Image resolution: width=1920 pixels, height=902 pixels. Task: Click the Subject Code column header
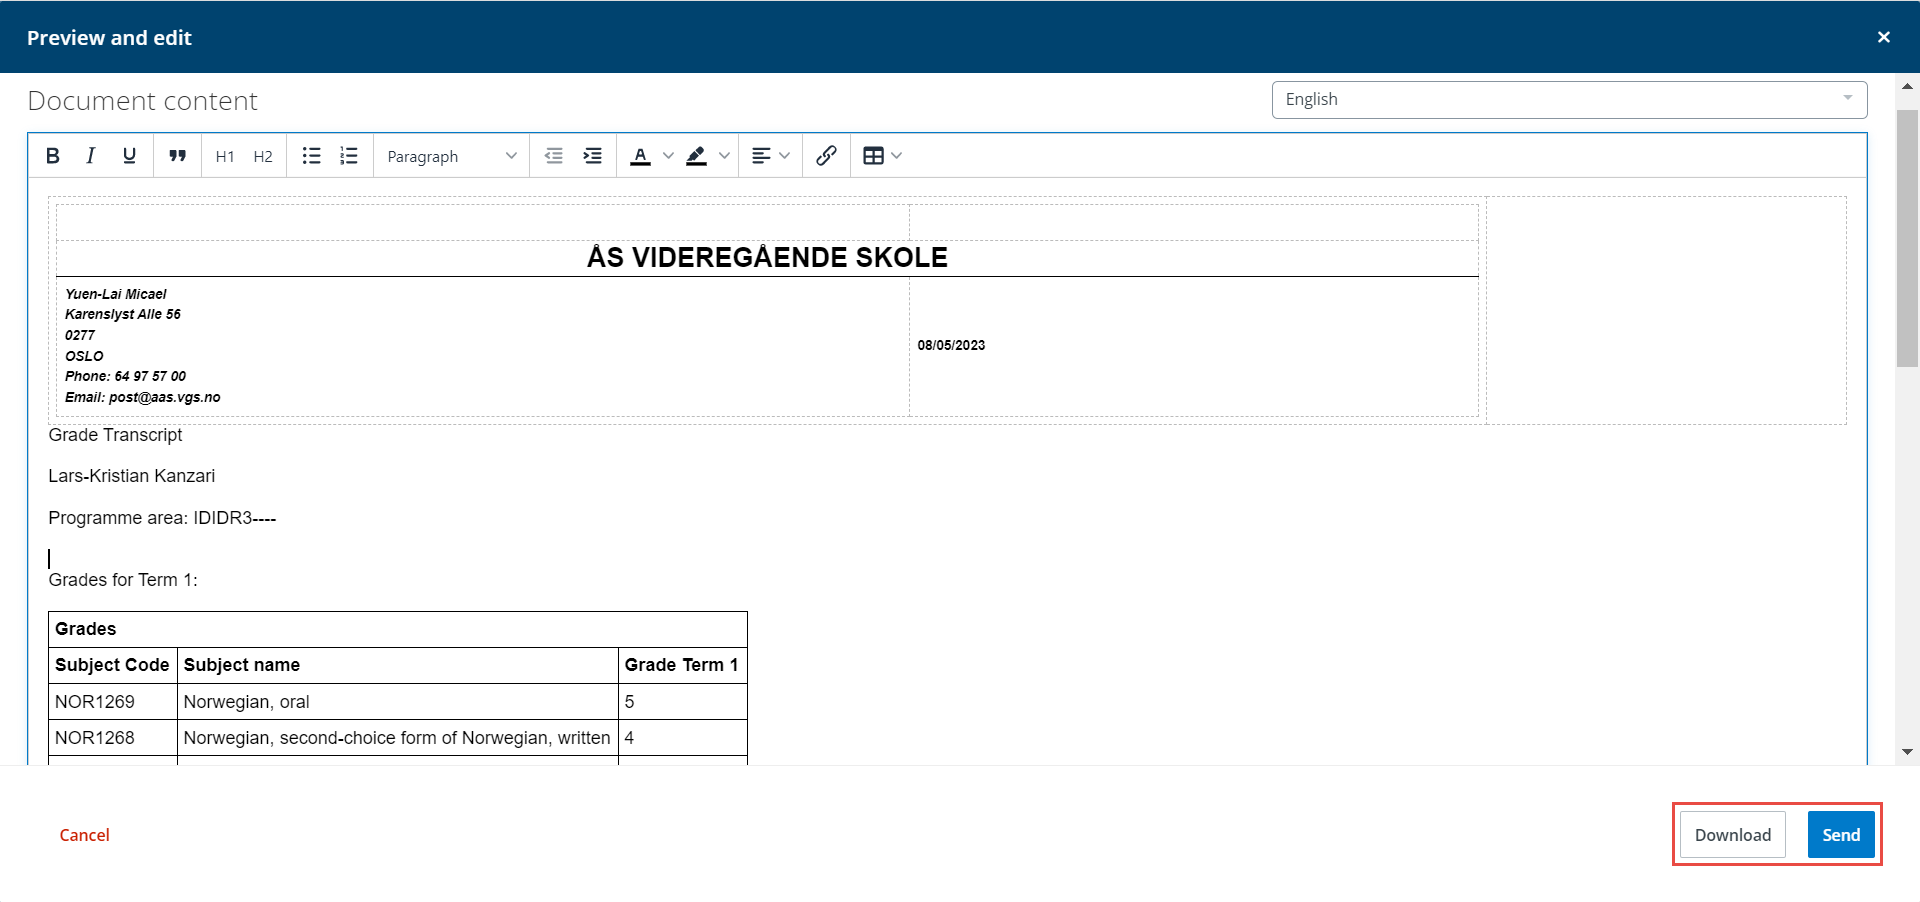[112, 665]
